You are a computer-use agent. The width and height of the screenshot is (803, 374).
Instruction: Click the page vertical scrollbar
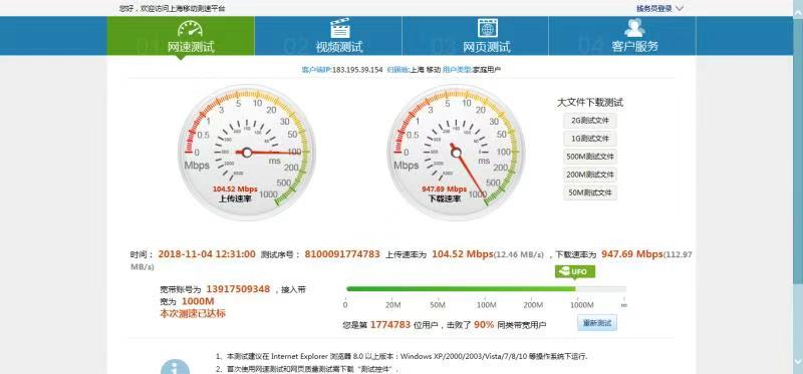(798, 187)
